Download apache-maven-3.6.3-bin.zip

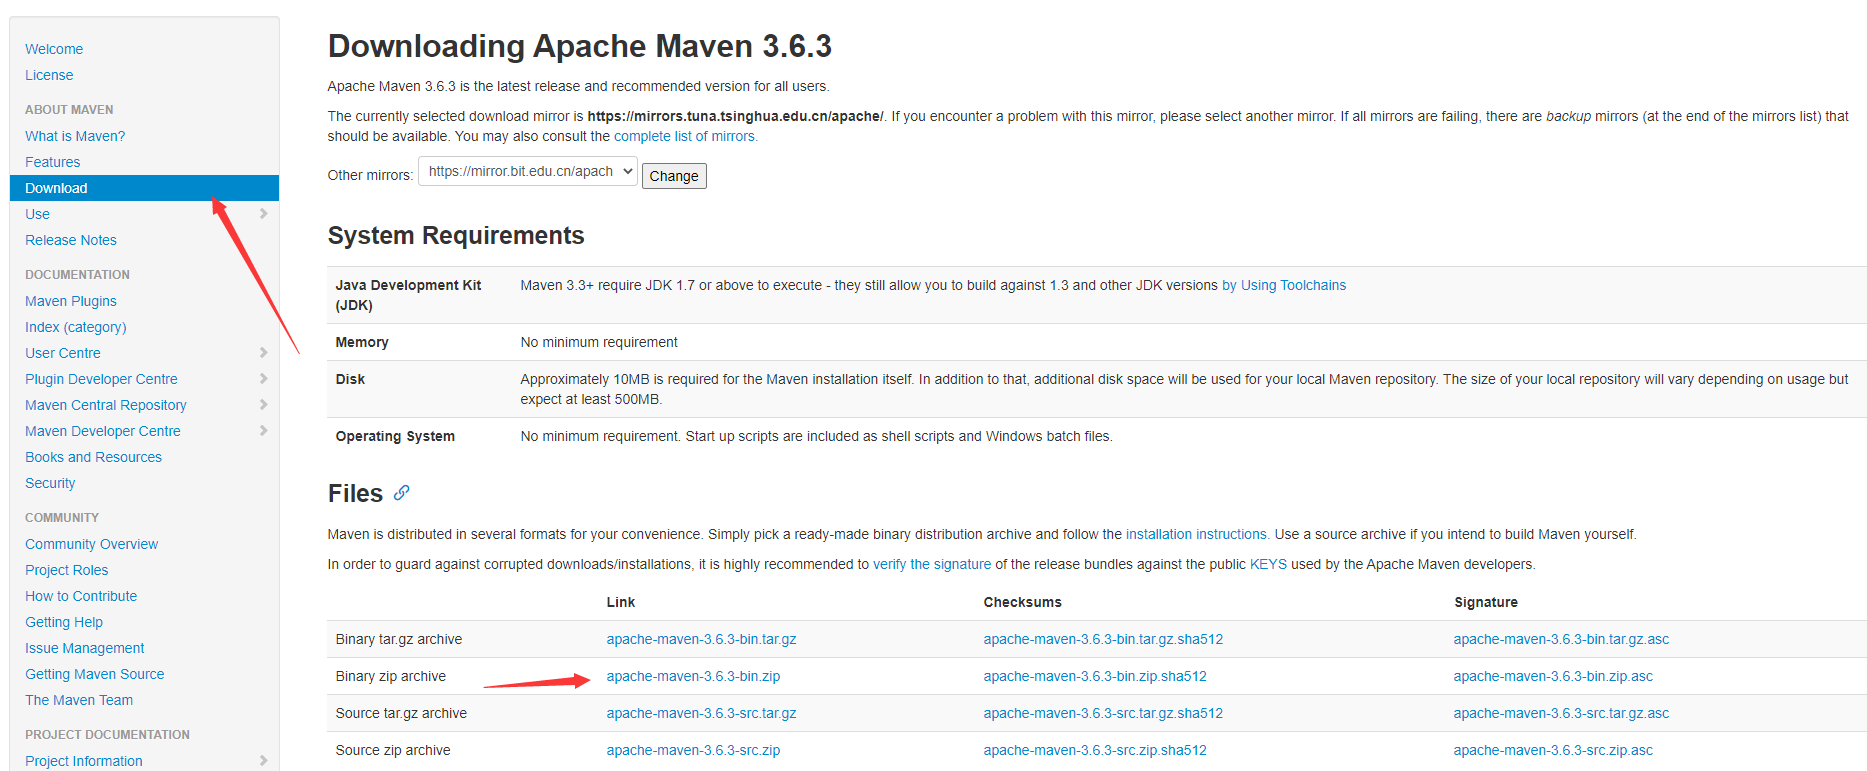click(x=693, y=676)
